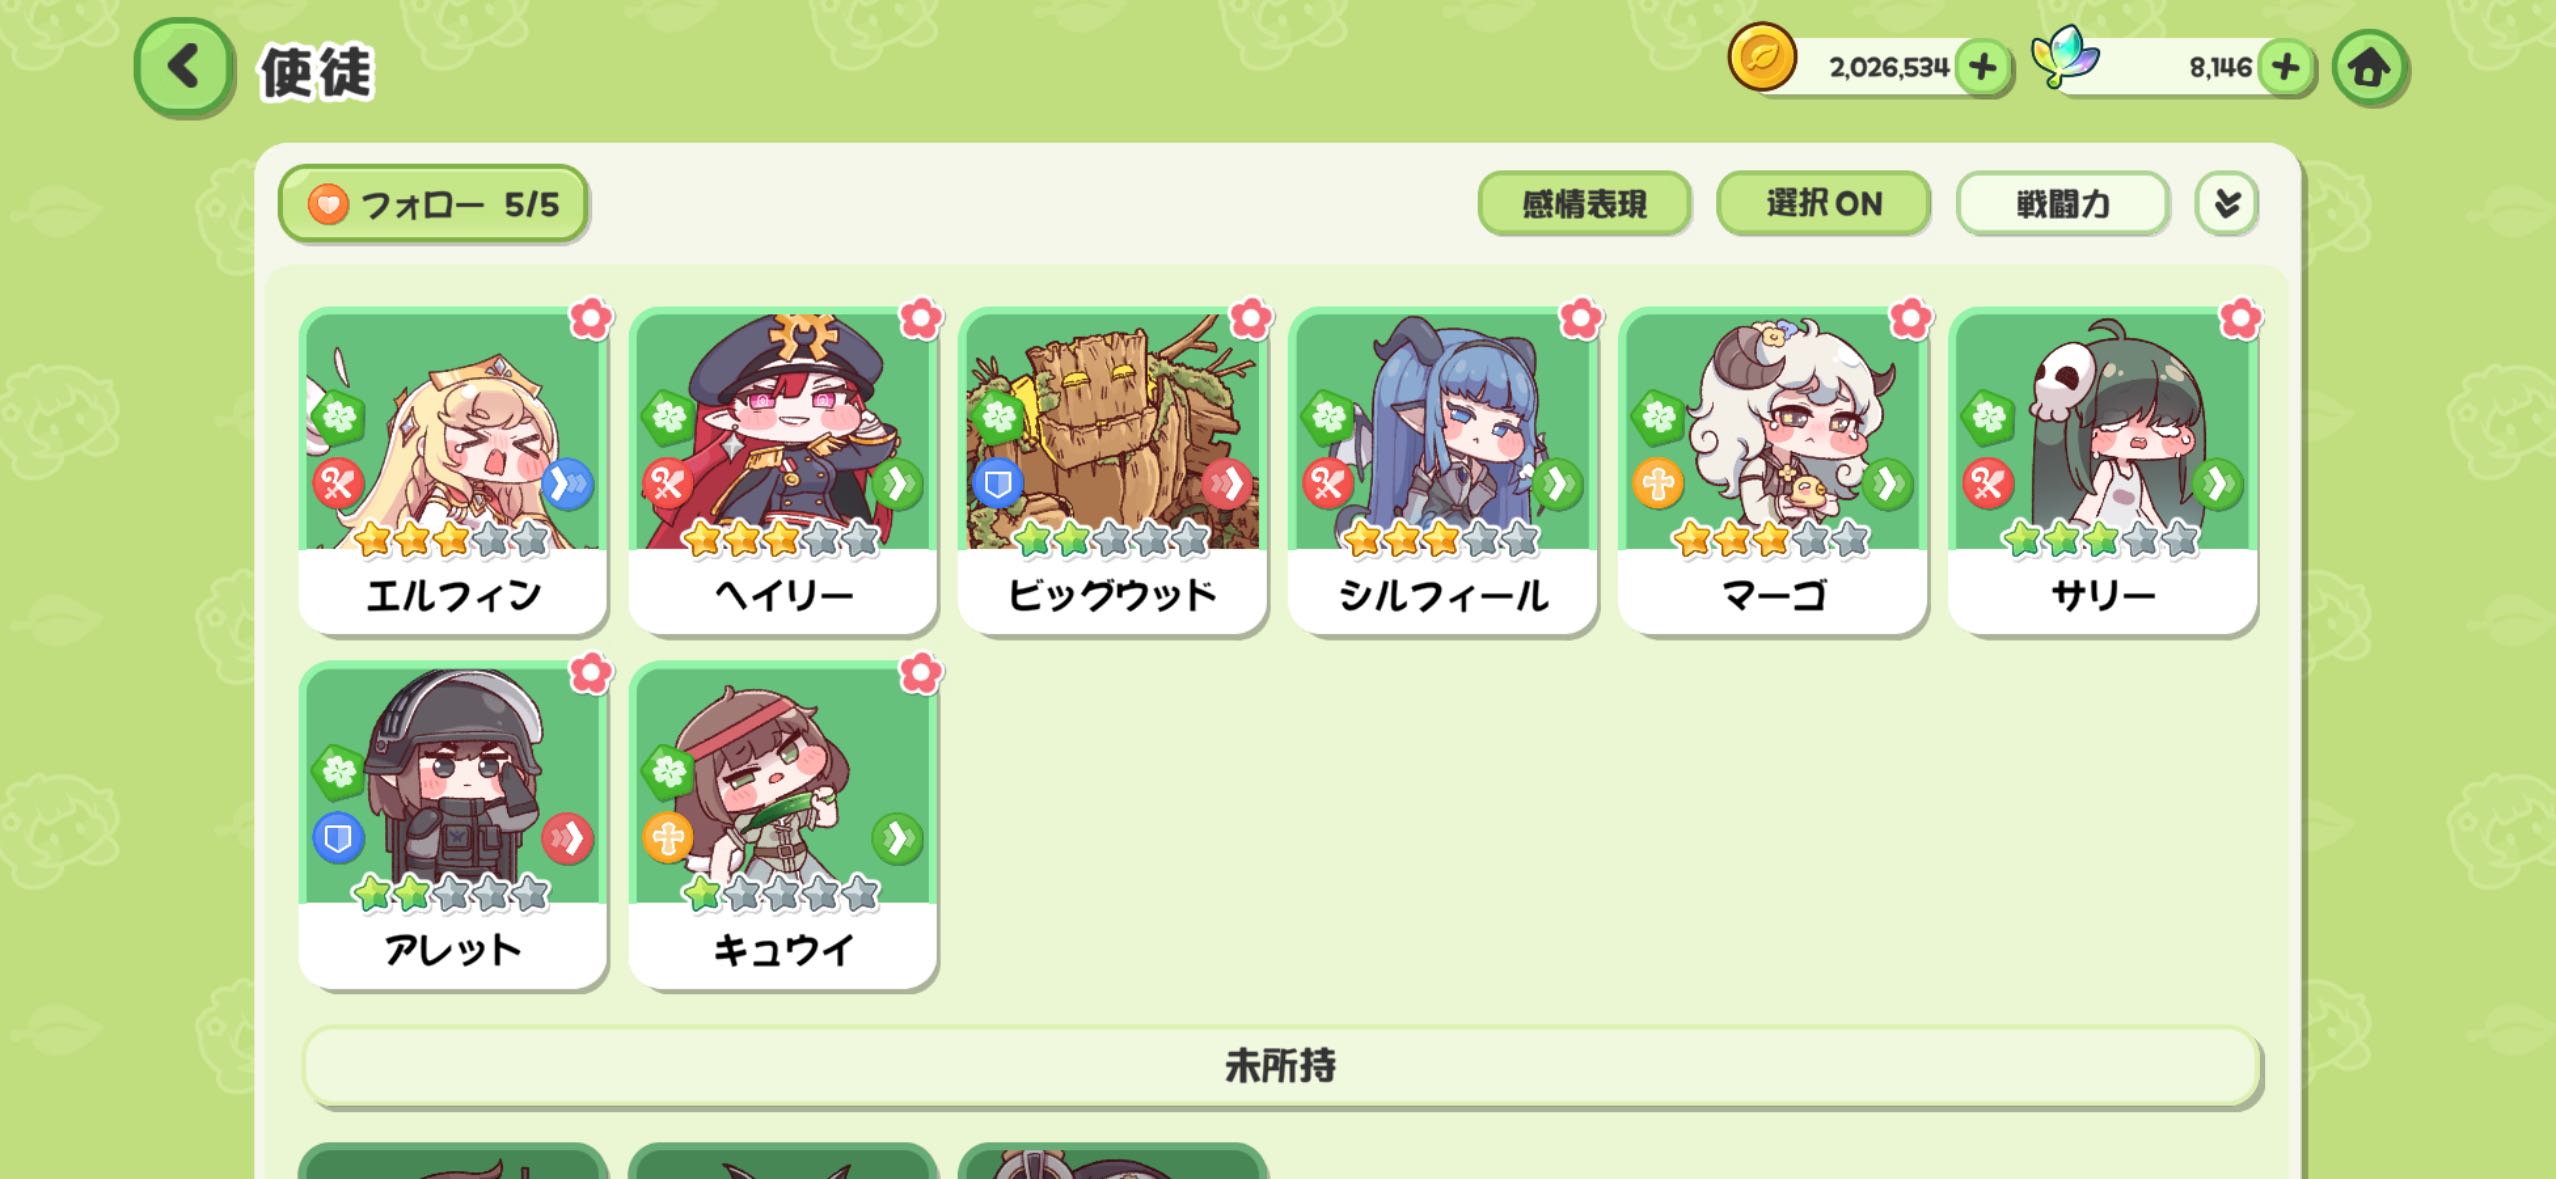Toggle the 選択 ON selection mode
The image size is (2556, 1179).
click(x=1823, y=204)
